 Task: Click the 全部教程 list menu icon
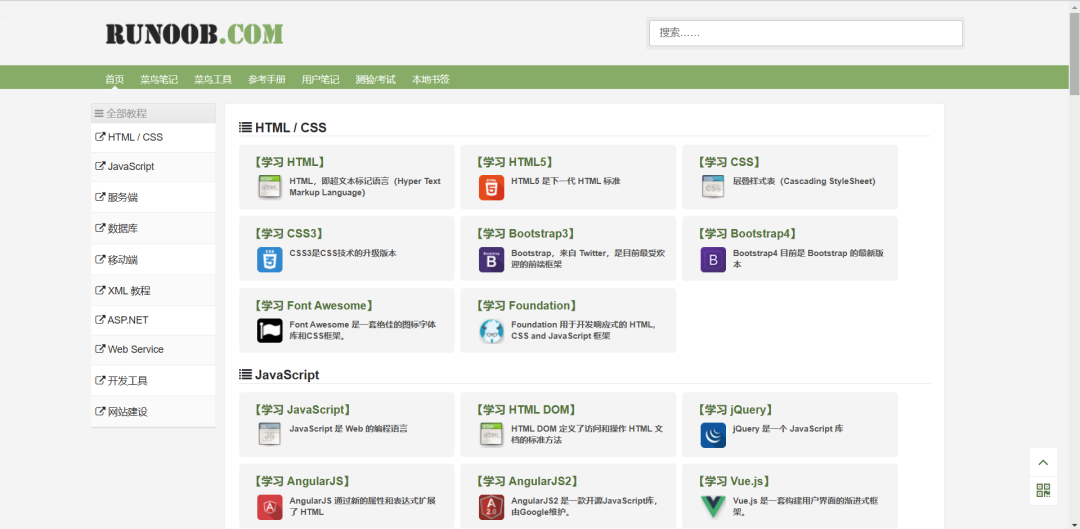pyautogui.click(x=99, y=114)
